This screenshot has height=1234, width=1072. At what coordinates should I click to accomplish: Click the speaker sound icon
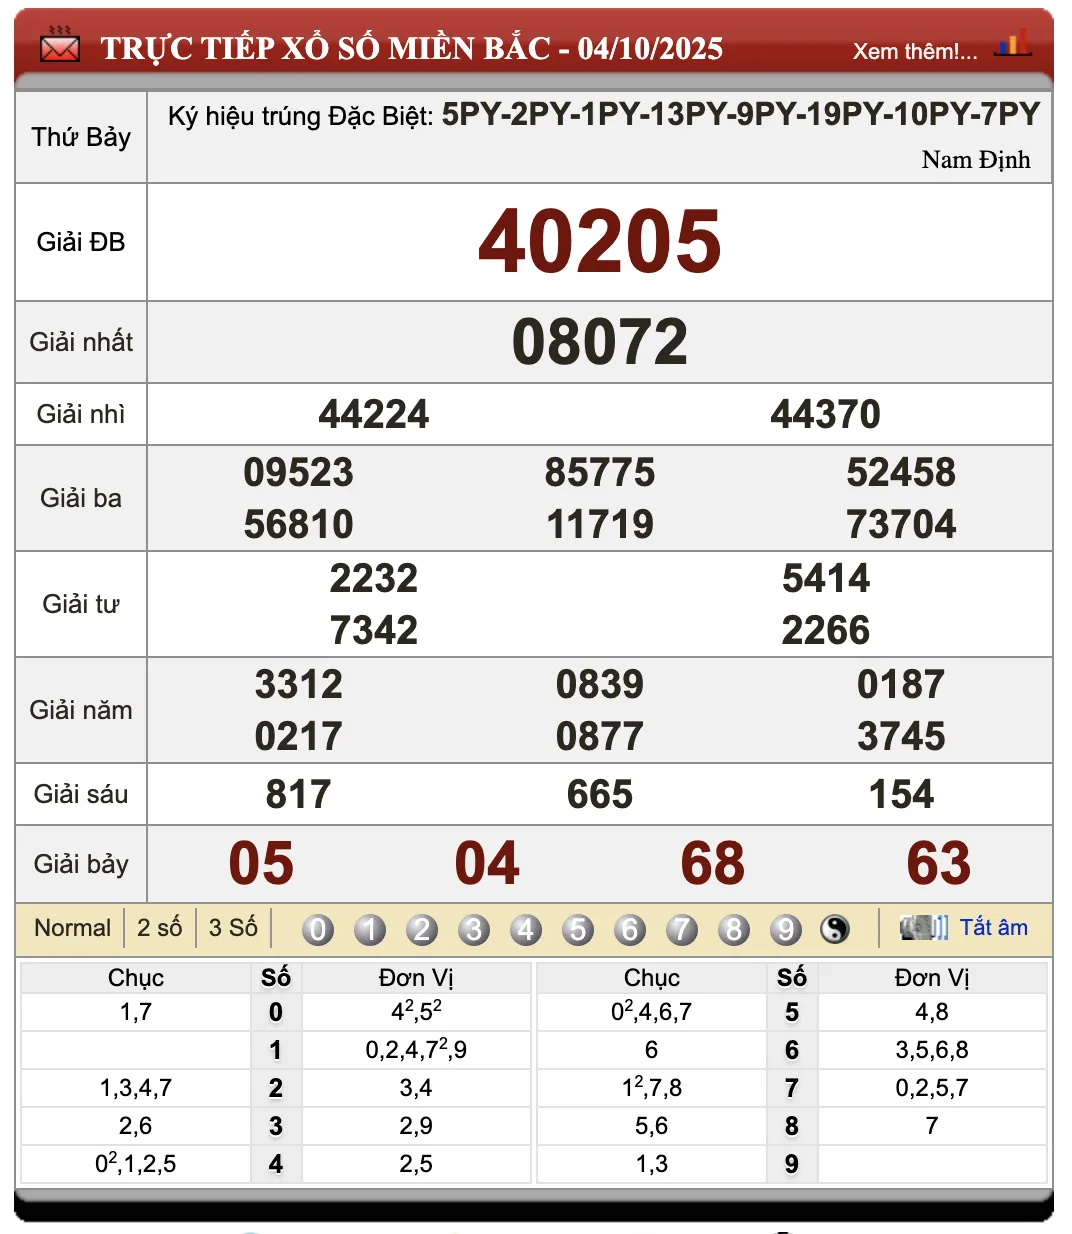pyautogui.click(x=921, y=928)
